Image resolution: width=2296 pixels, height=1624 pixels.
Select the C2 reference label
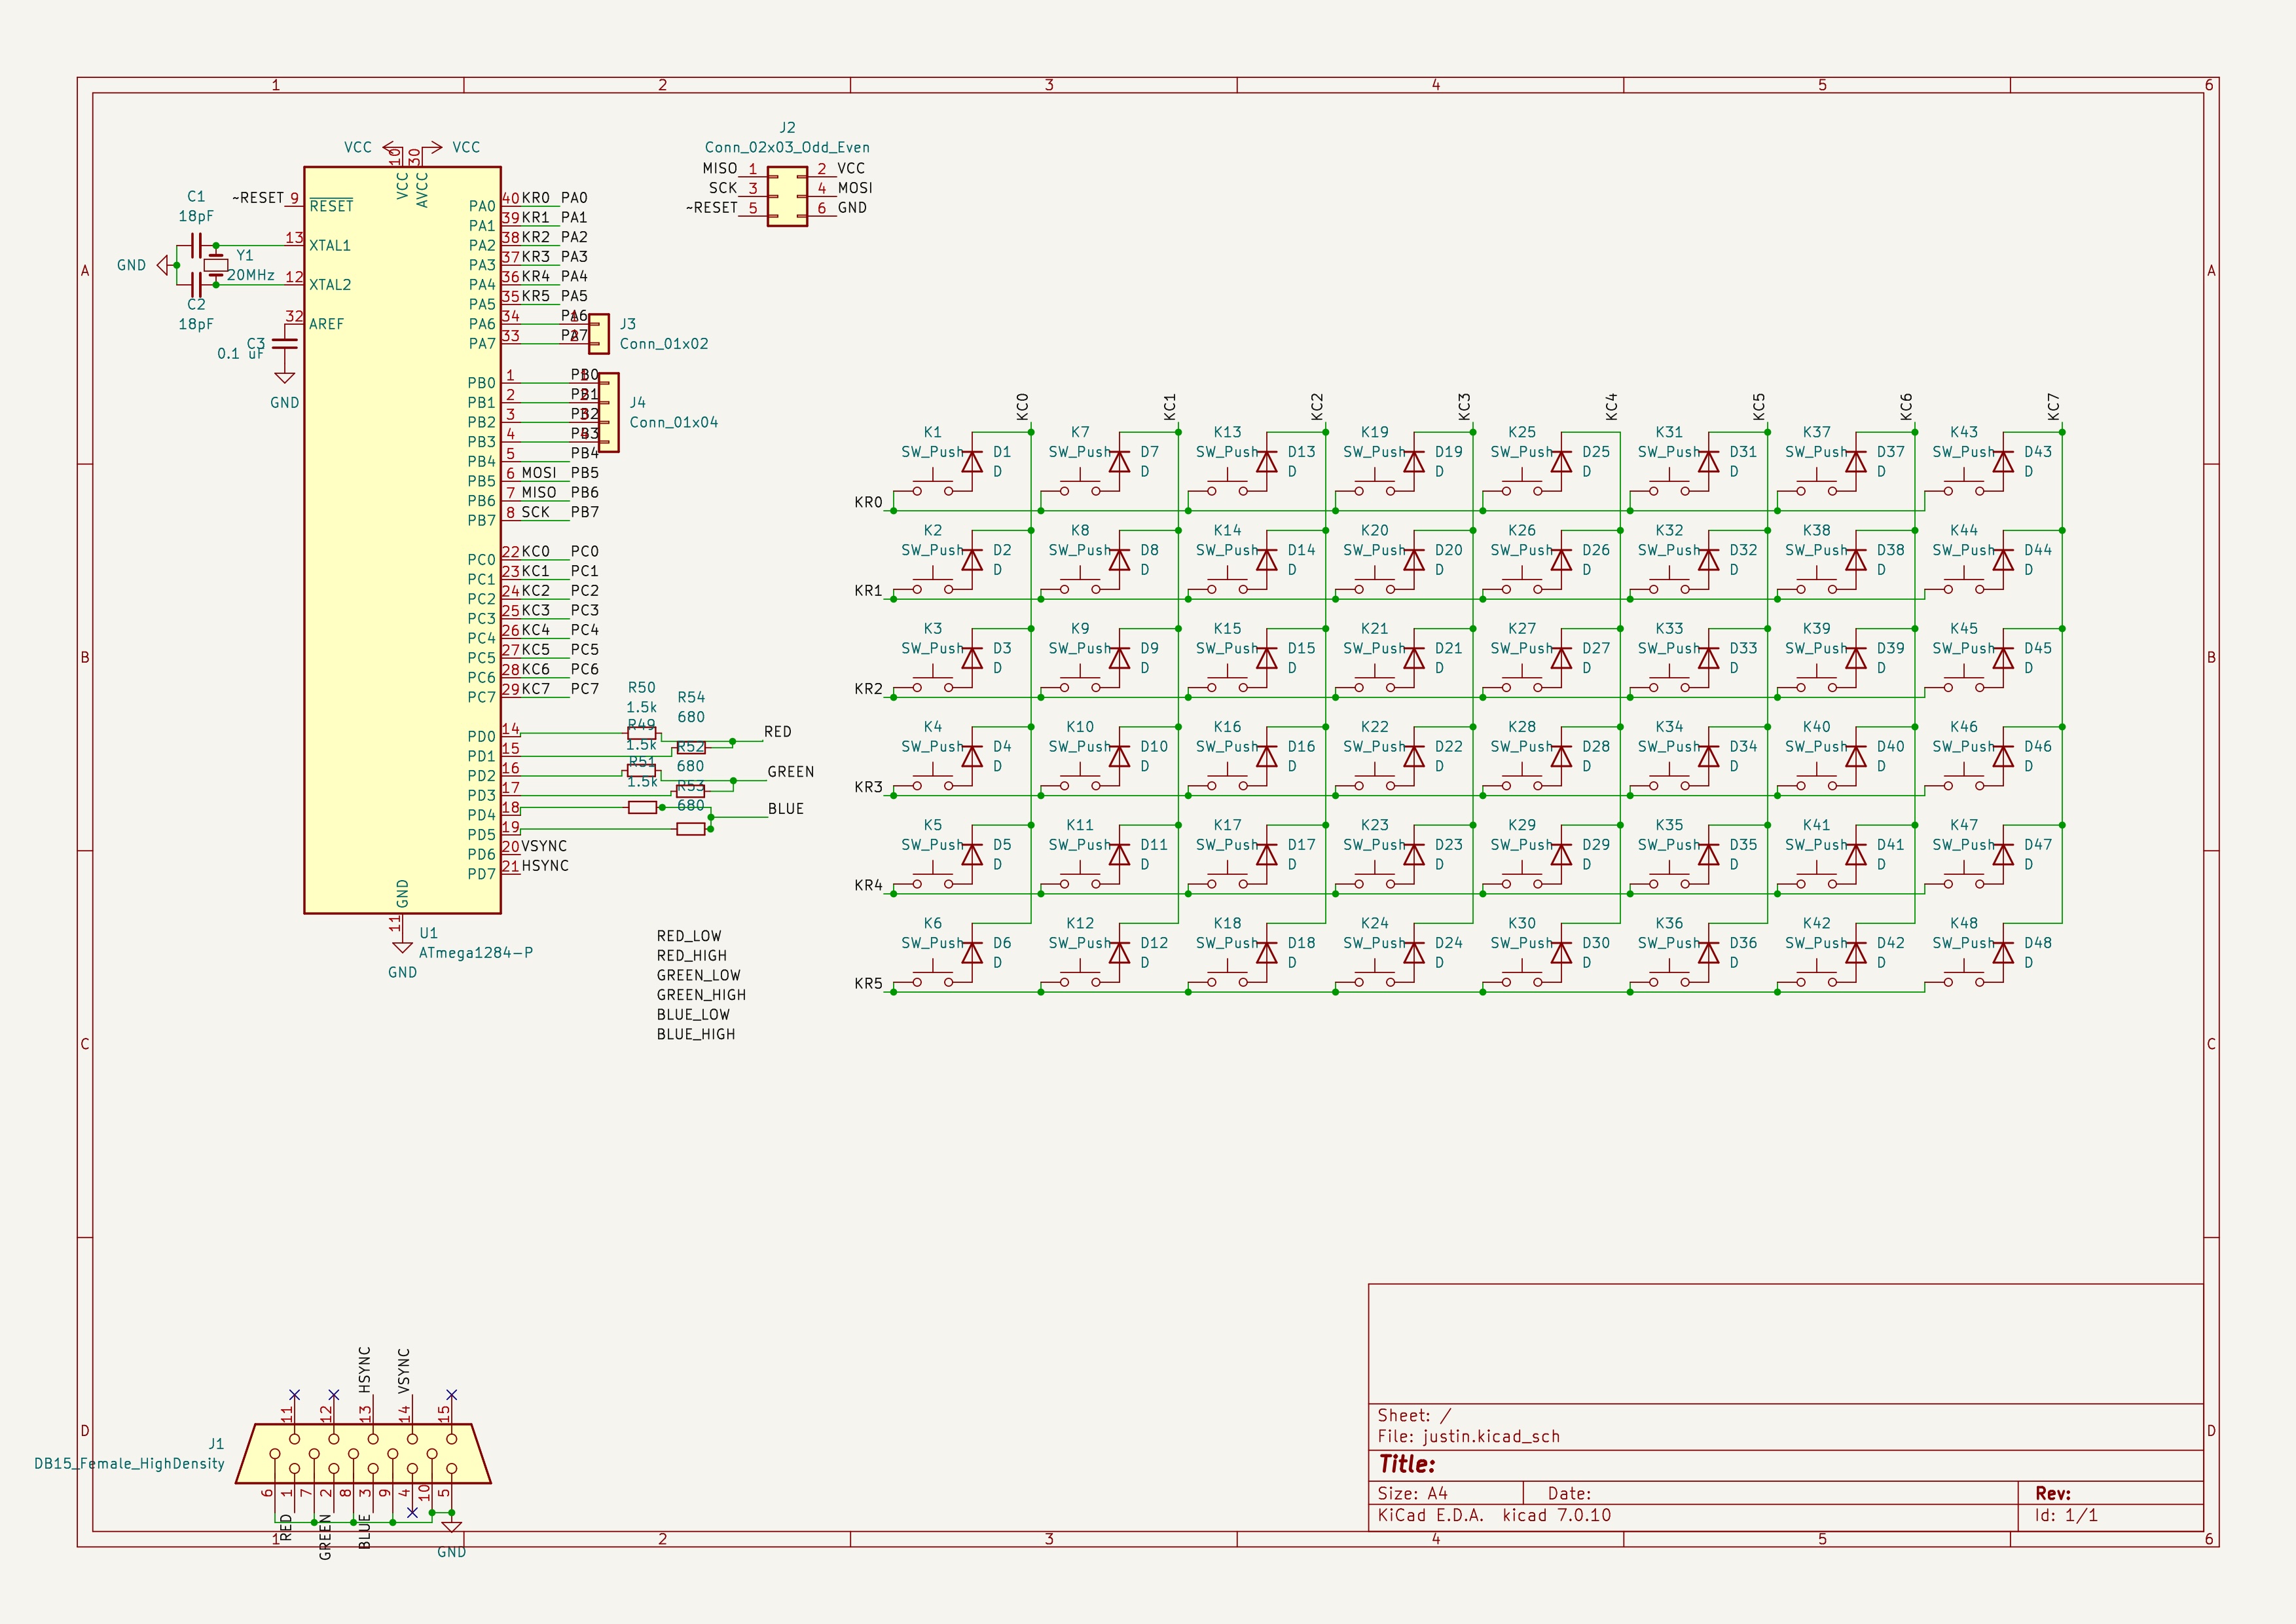(196, 305)
